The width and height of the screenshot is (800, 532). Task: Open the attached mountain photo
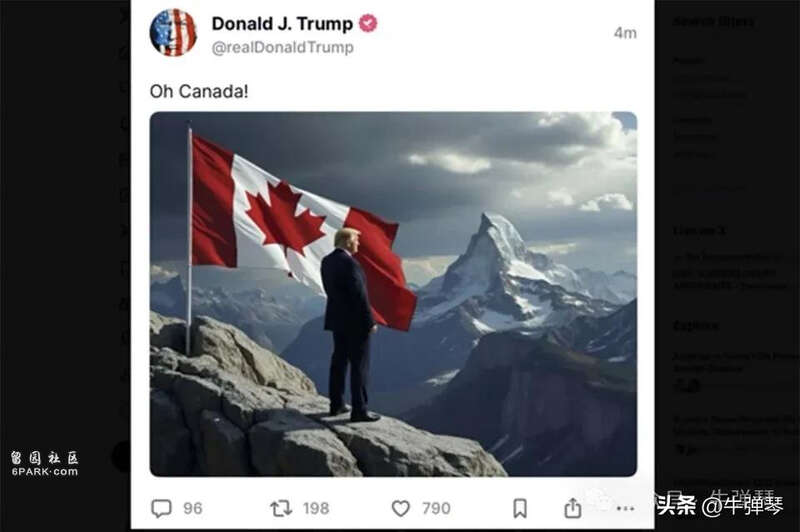click(x=393, y=294)
